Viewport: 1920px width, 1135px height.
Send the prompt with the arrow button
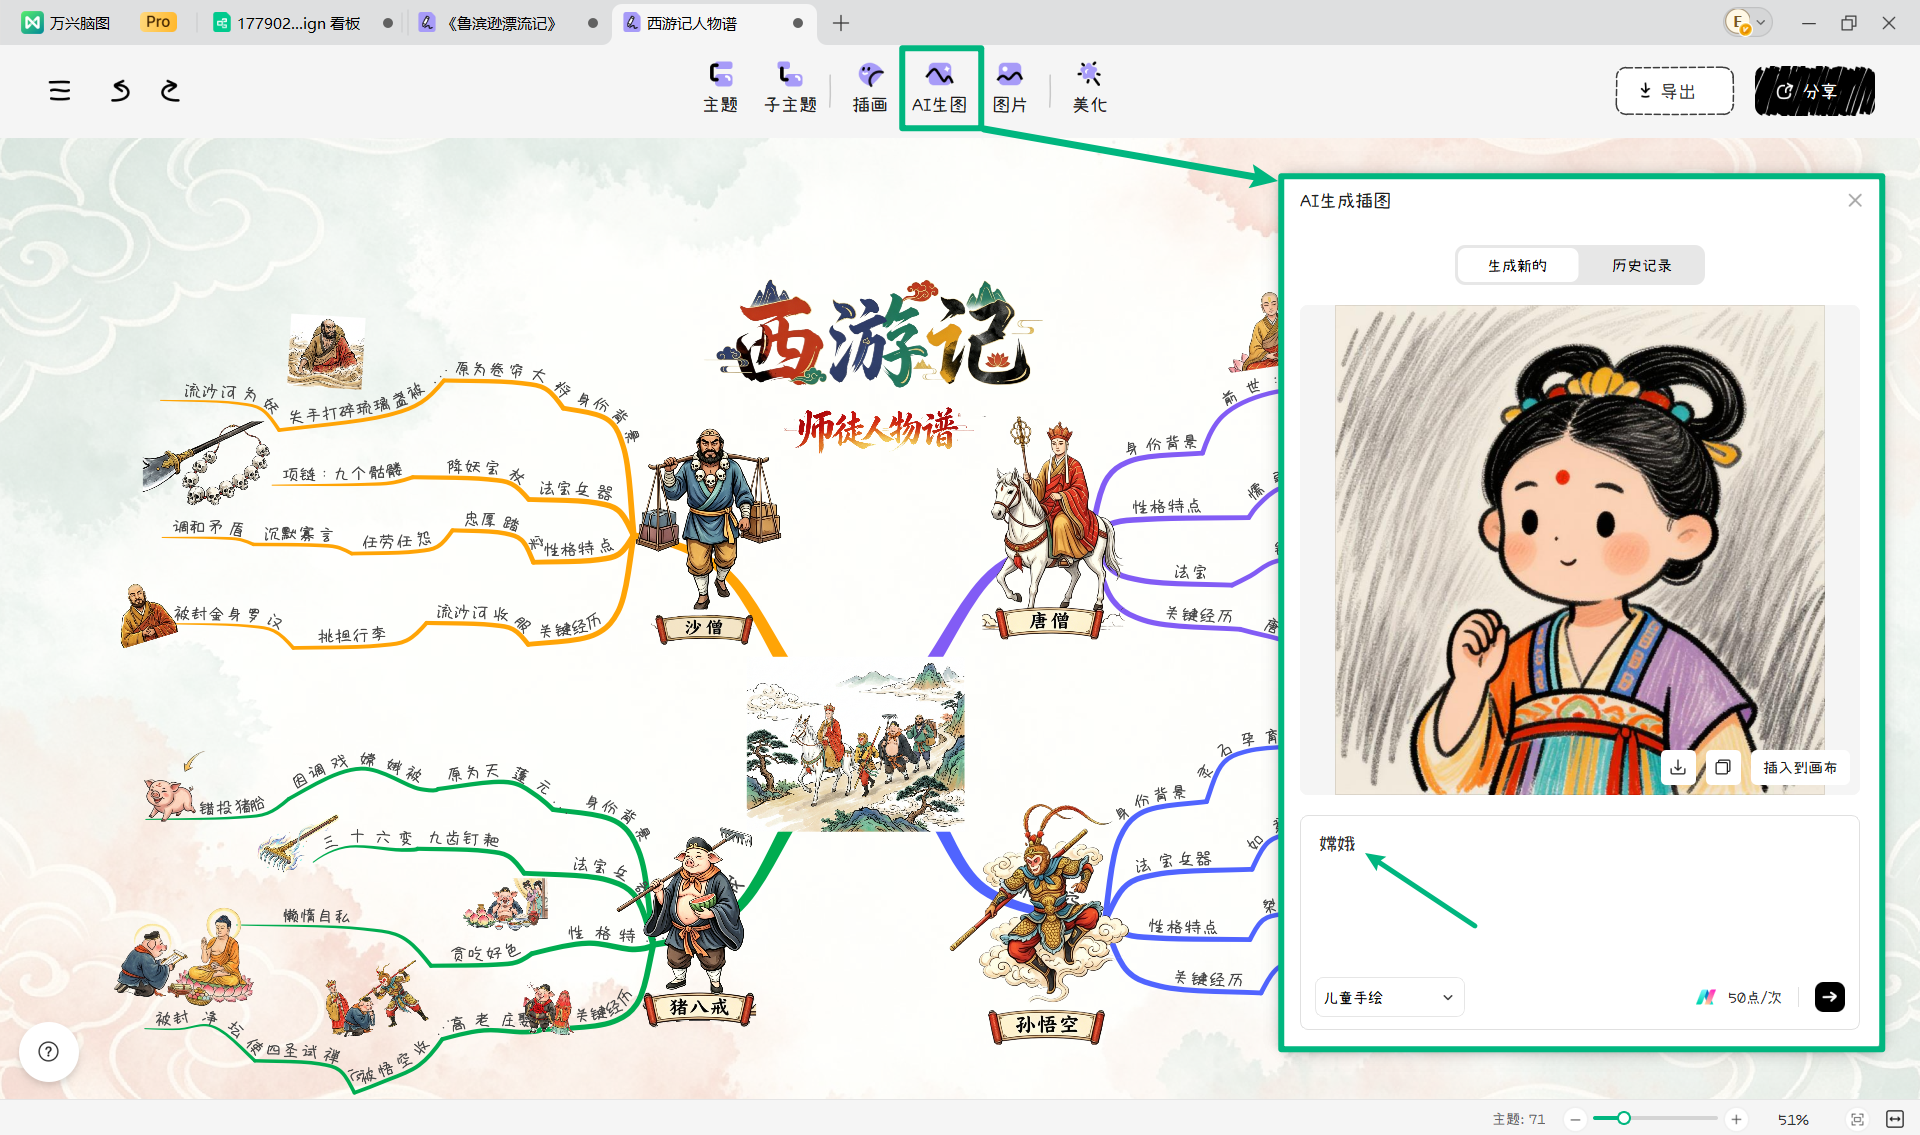(x=1830, y=997)
